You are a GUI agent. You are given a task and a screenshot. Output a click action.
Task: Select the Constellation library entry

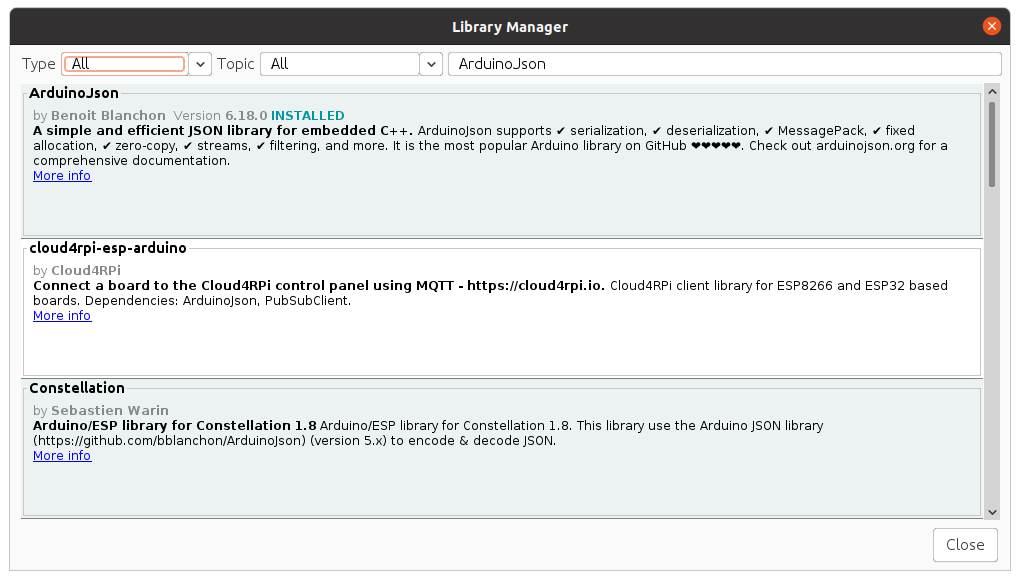coord(500,485)
